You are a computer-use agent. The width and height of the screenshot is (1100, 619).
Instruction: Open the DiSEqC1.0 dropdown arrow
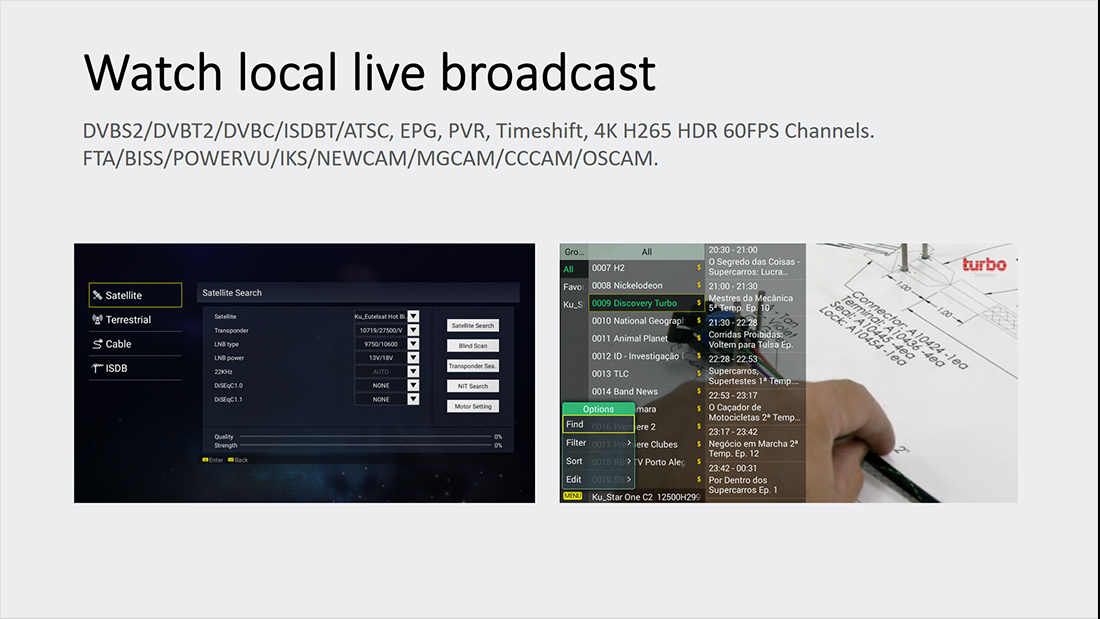[413, 385]
